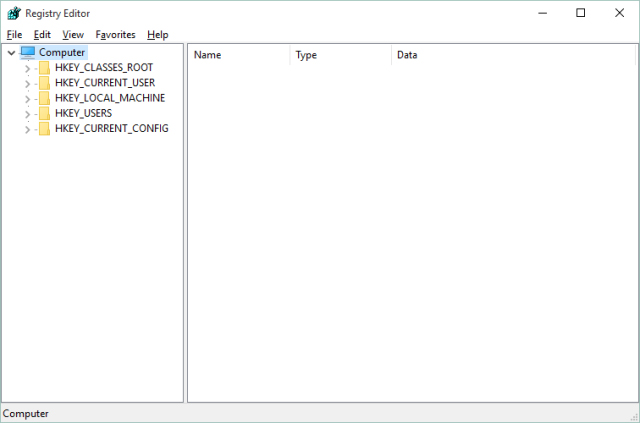
Task: Open the Edit menu
Action: point(42,35)
